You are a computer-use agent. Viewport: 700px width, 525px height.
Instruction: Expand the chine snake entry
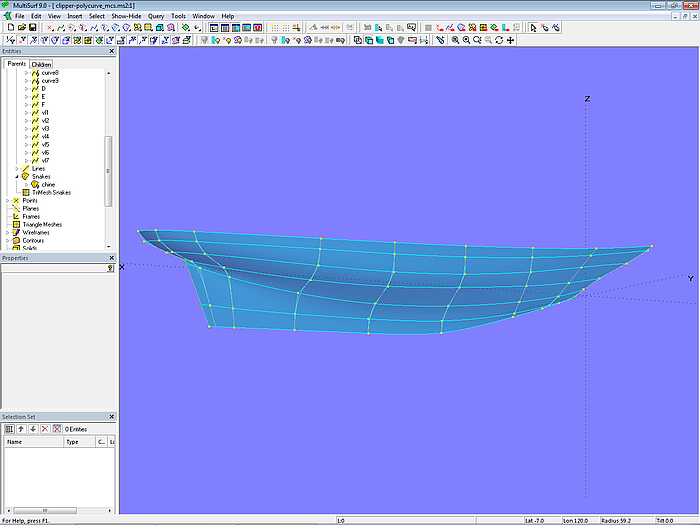[26, 184]
